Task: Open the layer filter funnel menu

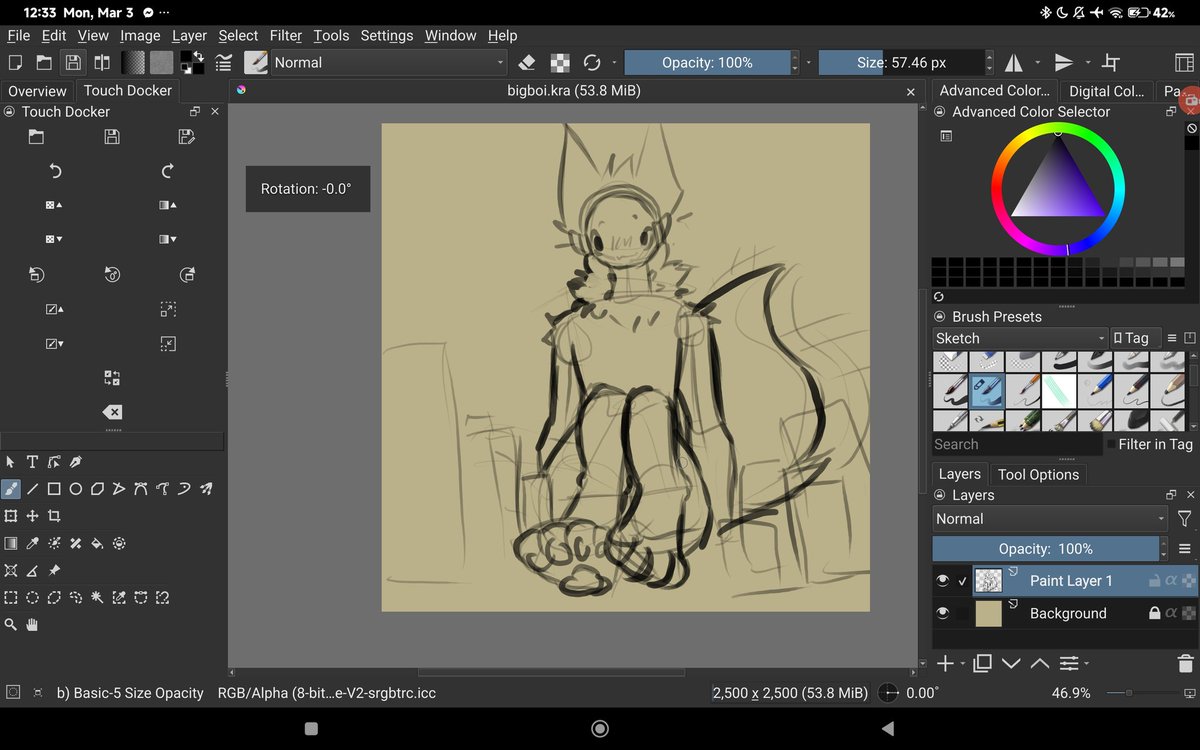Action: [1184, 519]
